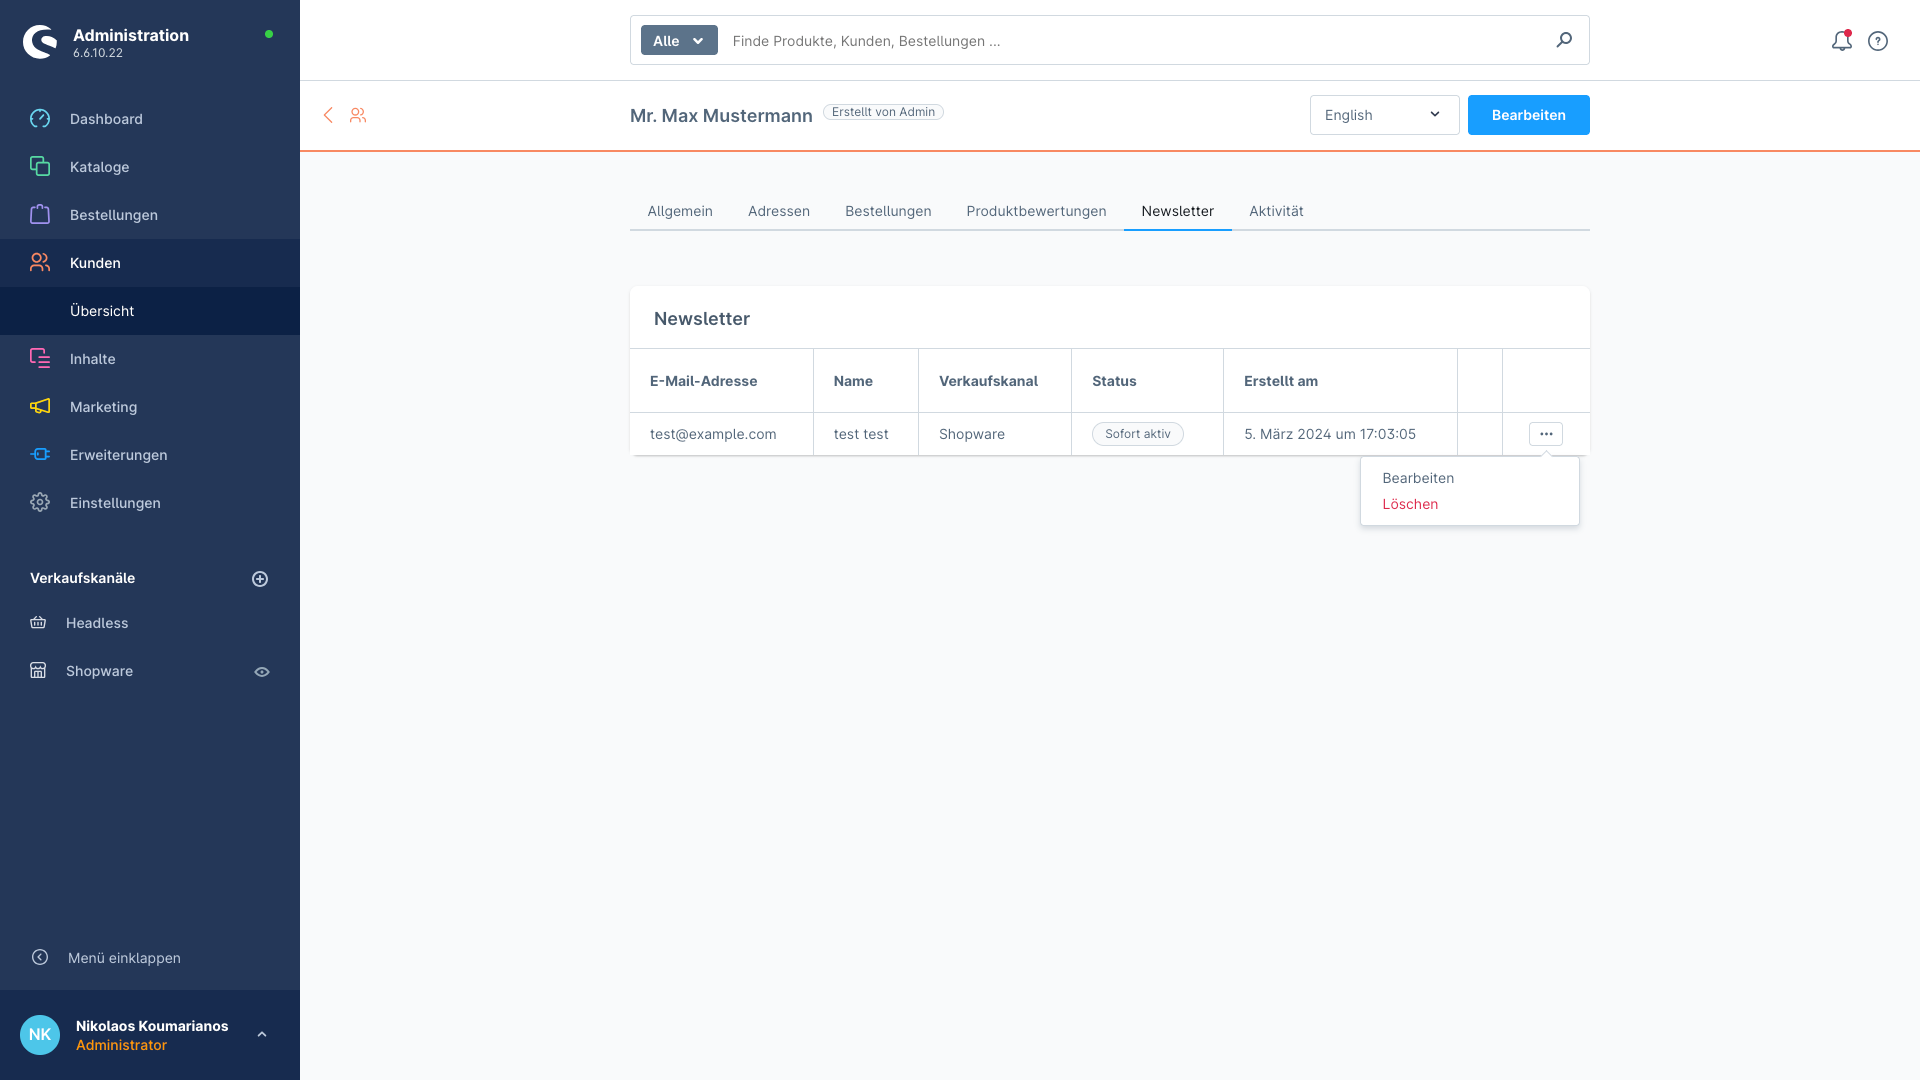1920x1080 pixels.
Task: Add a new sales channel with plus icon
Action: pyautogui.click(x=260, y=579)
